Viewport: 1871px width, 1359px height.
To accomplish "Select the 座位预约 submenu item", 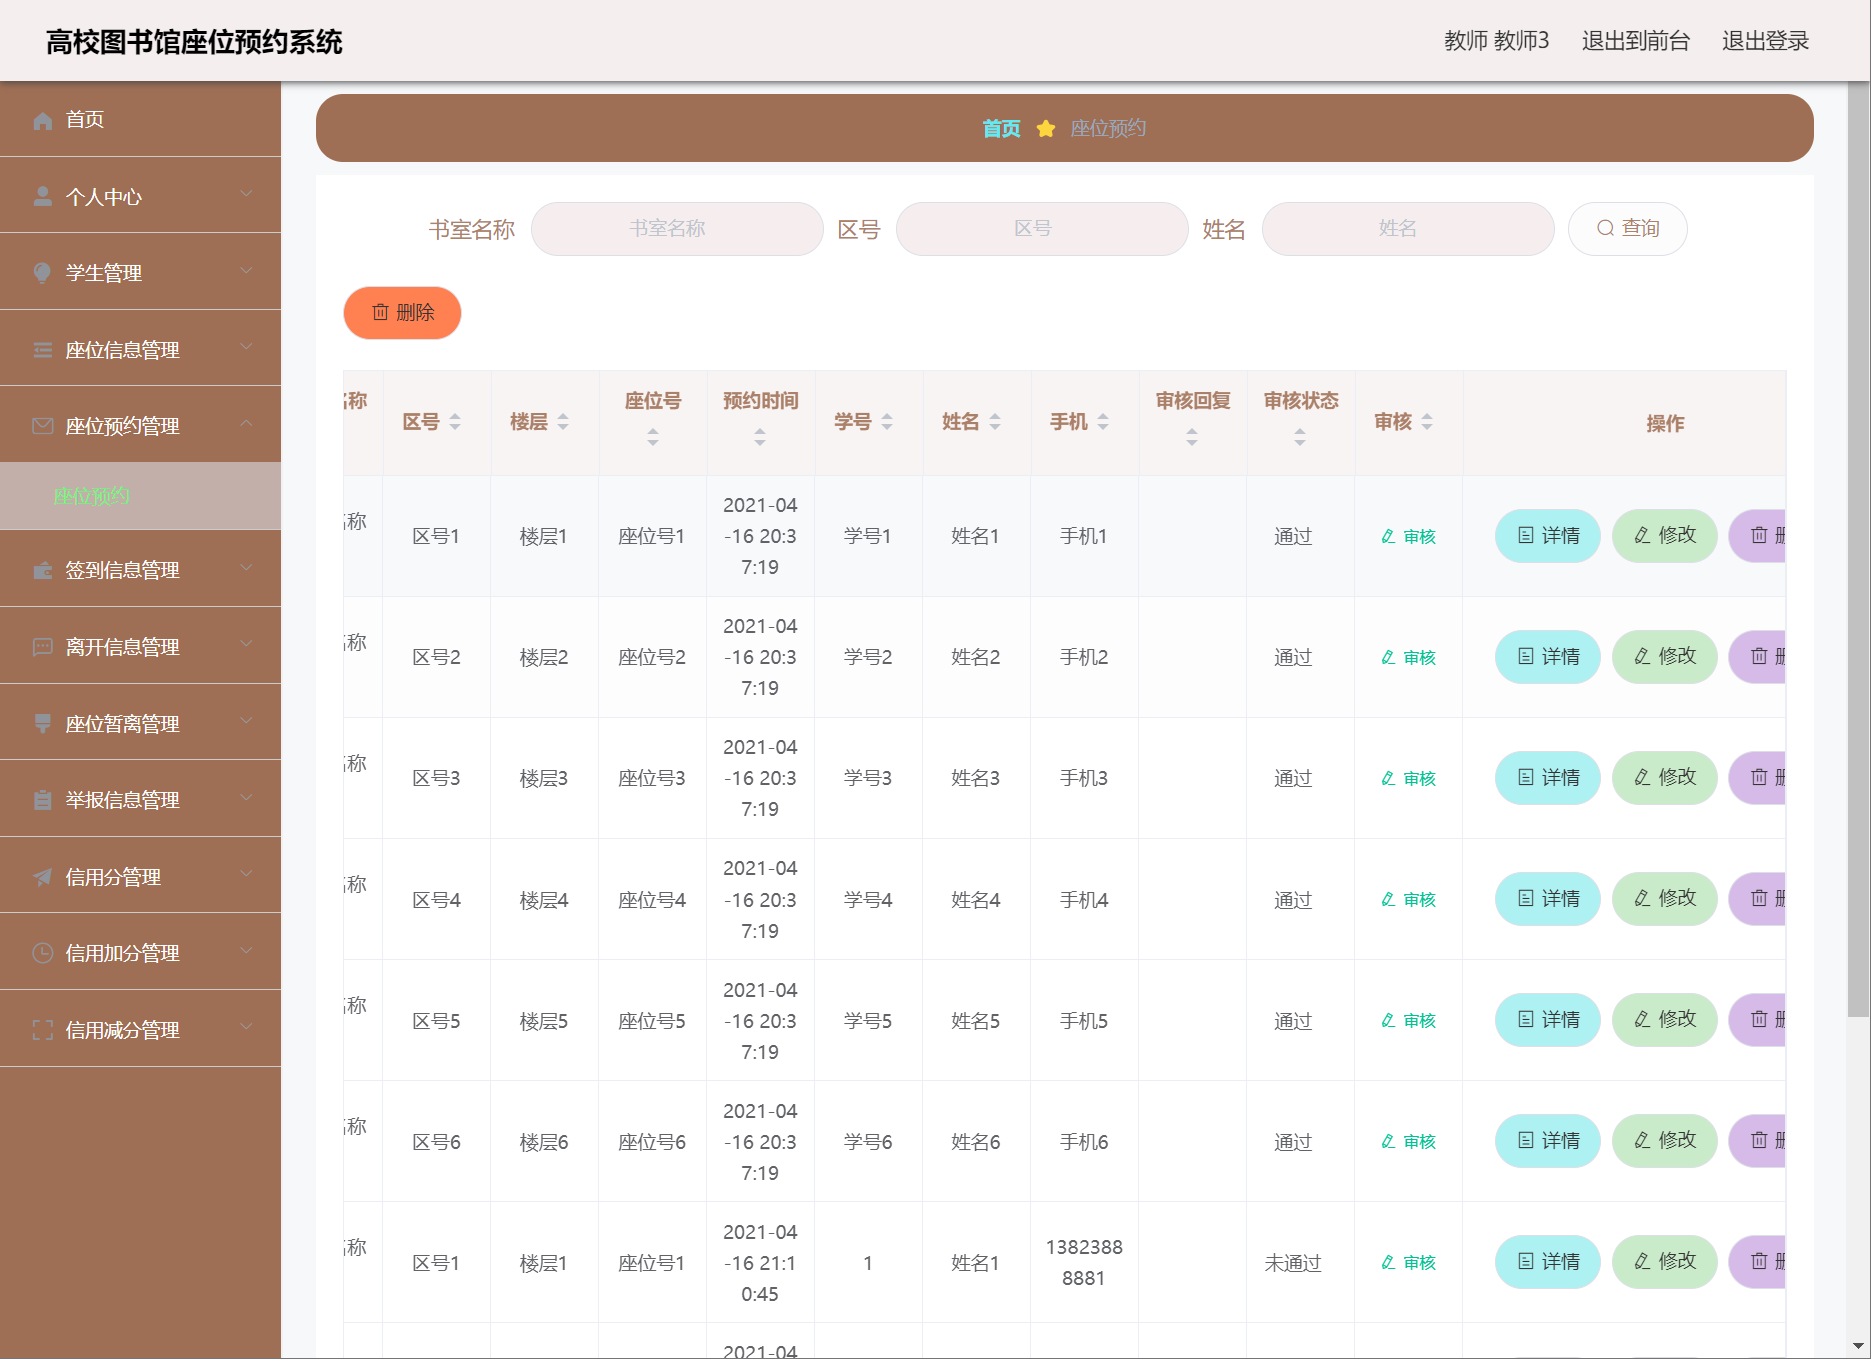I will pyautogui.click(x=140, y=496).
